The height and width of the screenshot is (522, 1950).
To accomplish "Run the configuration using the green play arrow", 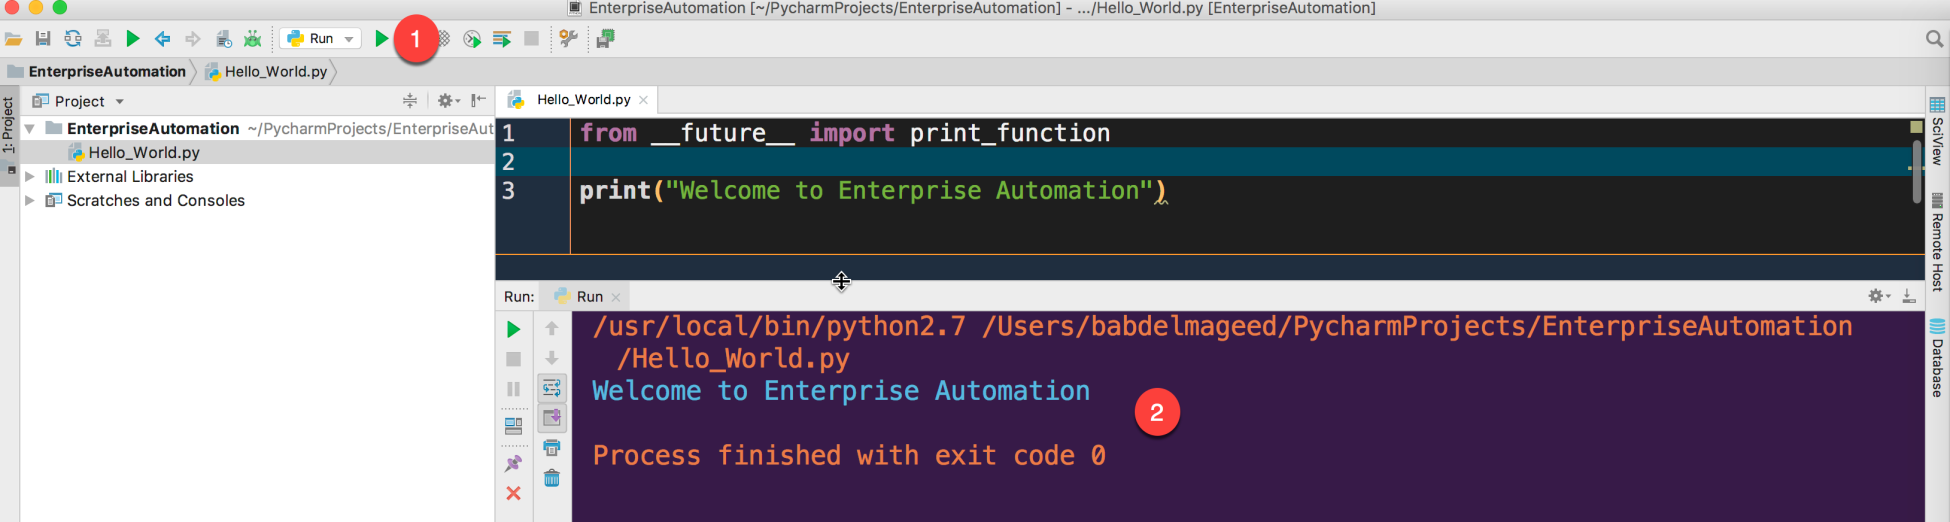I will [381, 39].
